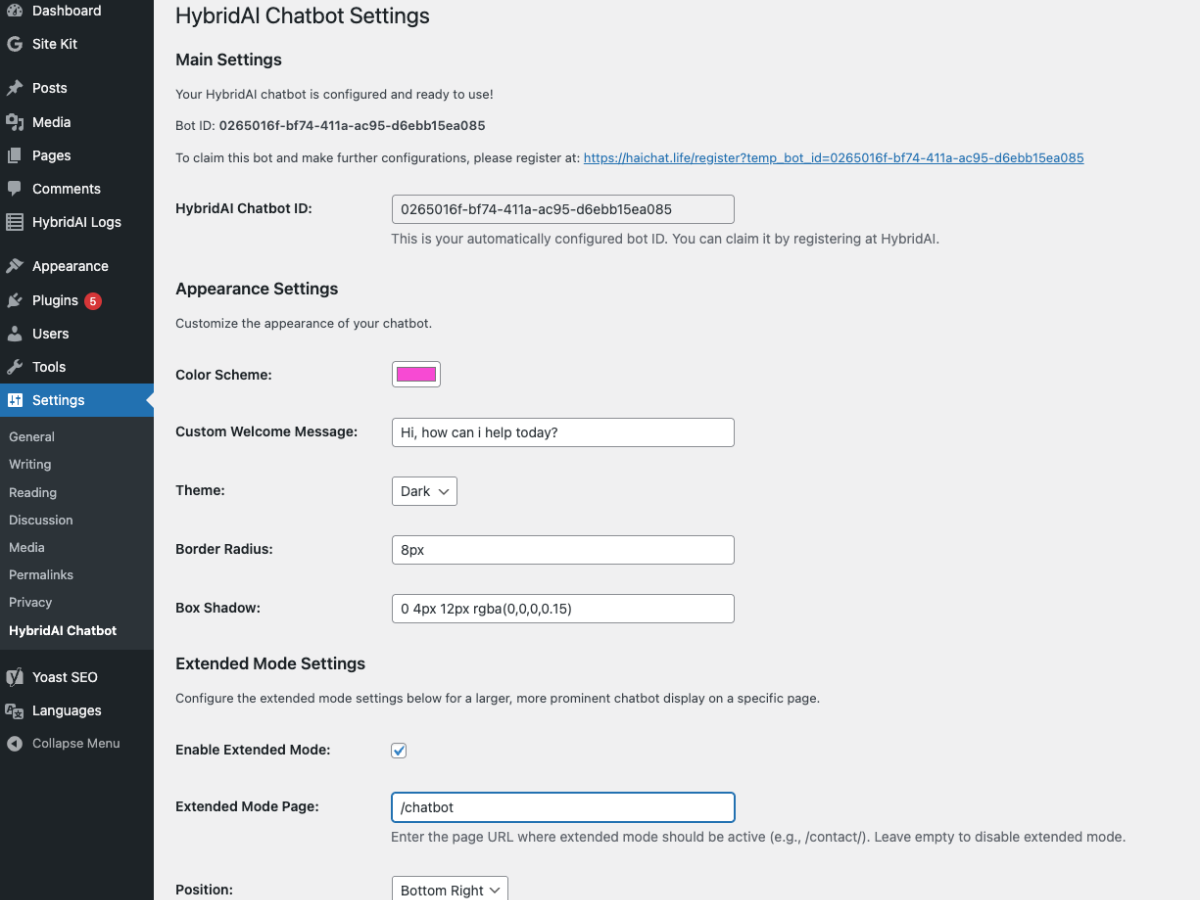
Task: Click the Dashboard gauge icon
Action: (15, 11)
